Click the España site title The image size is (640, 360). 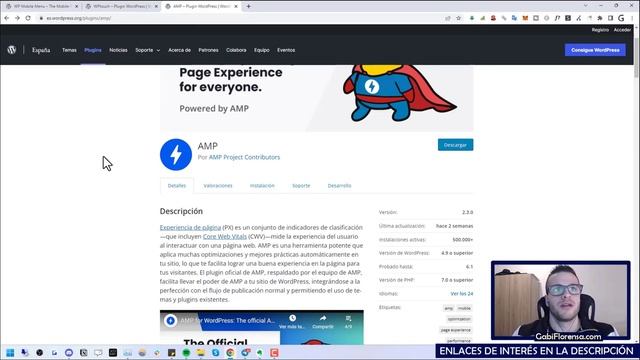[x=41, y=50]
